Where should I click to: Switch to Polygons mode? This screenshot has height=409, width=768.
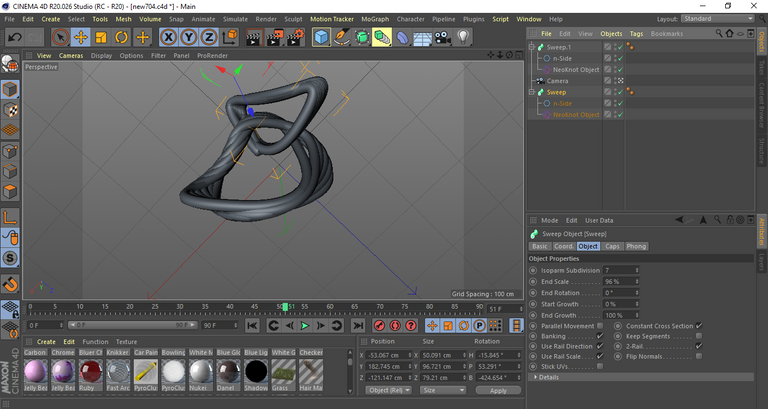pyautogui.click(x=10, y=192)
